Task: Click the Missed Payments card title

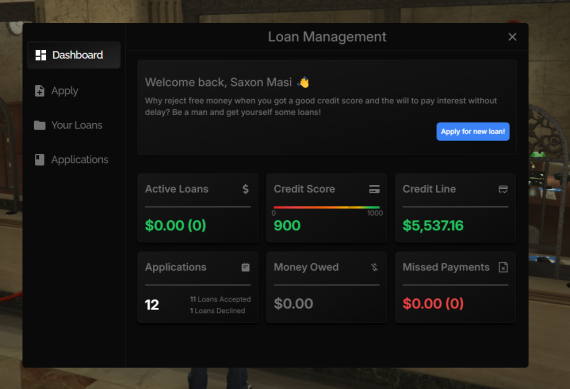Action: click(x=446, y=268)
